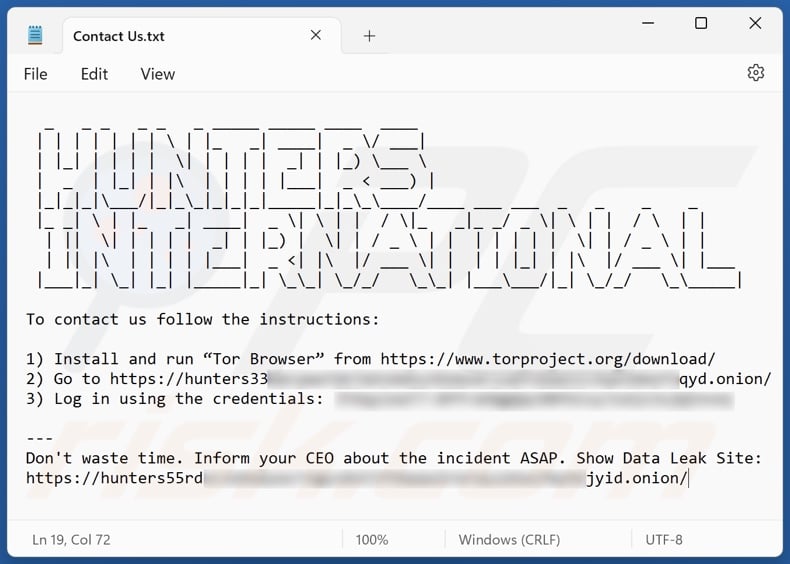
Task: Click the HUNTERS ASCII art banner text
Action: (234, 168)
